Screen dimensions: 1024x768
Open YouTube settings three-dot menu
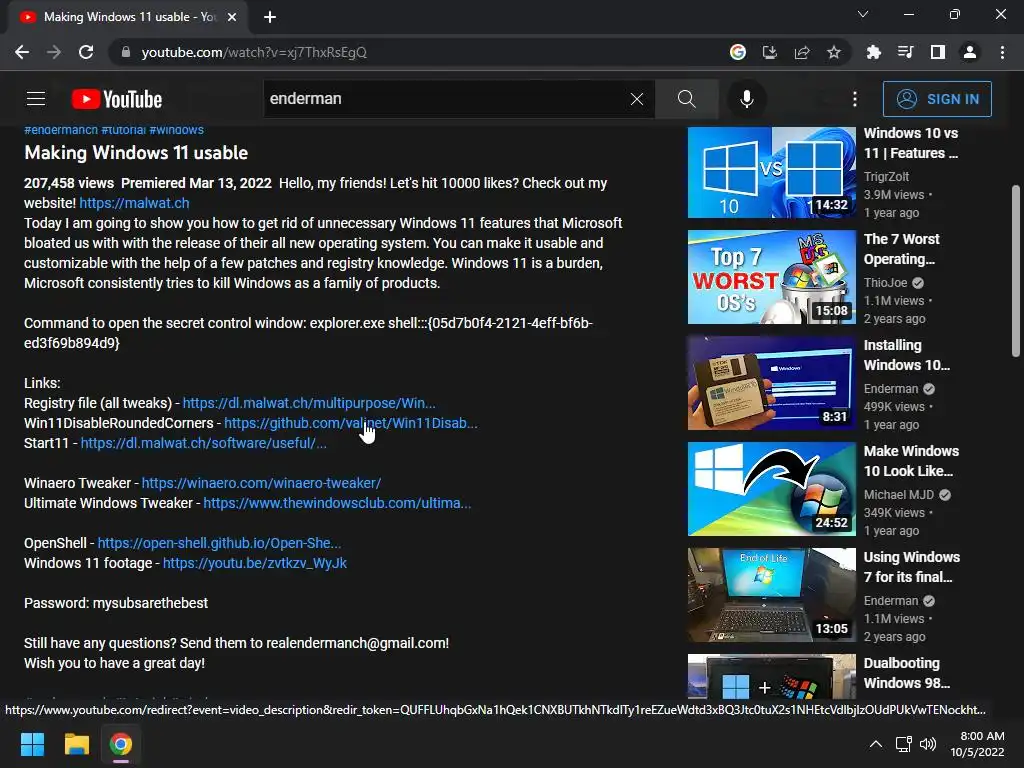click(855, 99)
